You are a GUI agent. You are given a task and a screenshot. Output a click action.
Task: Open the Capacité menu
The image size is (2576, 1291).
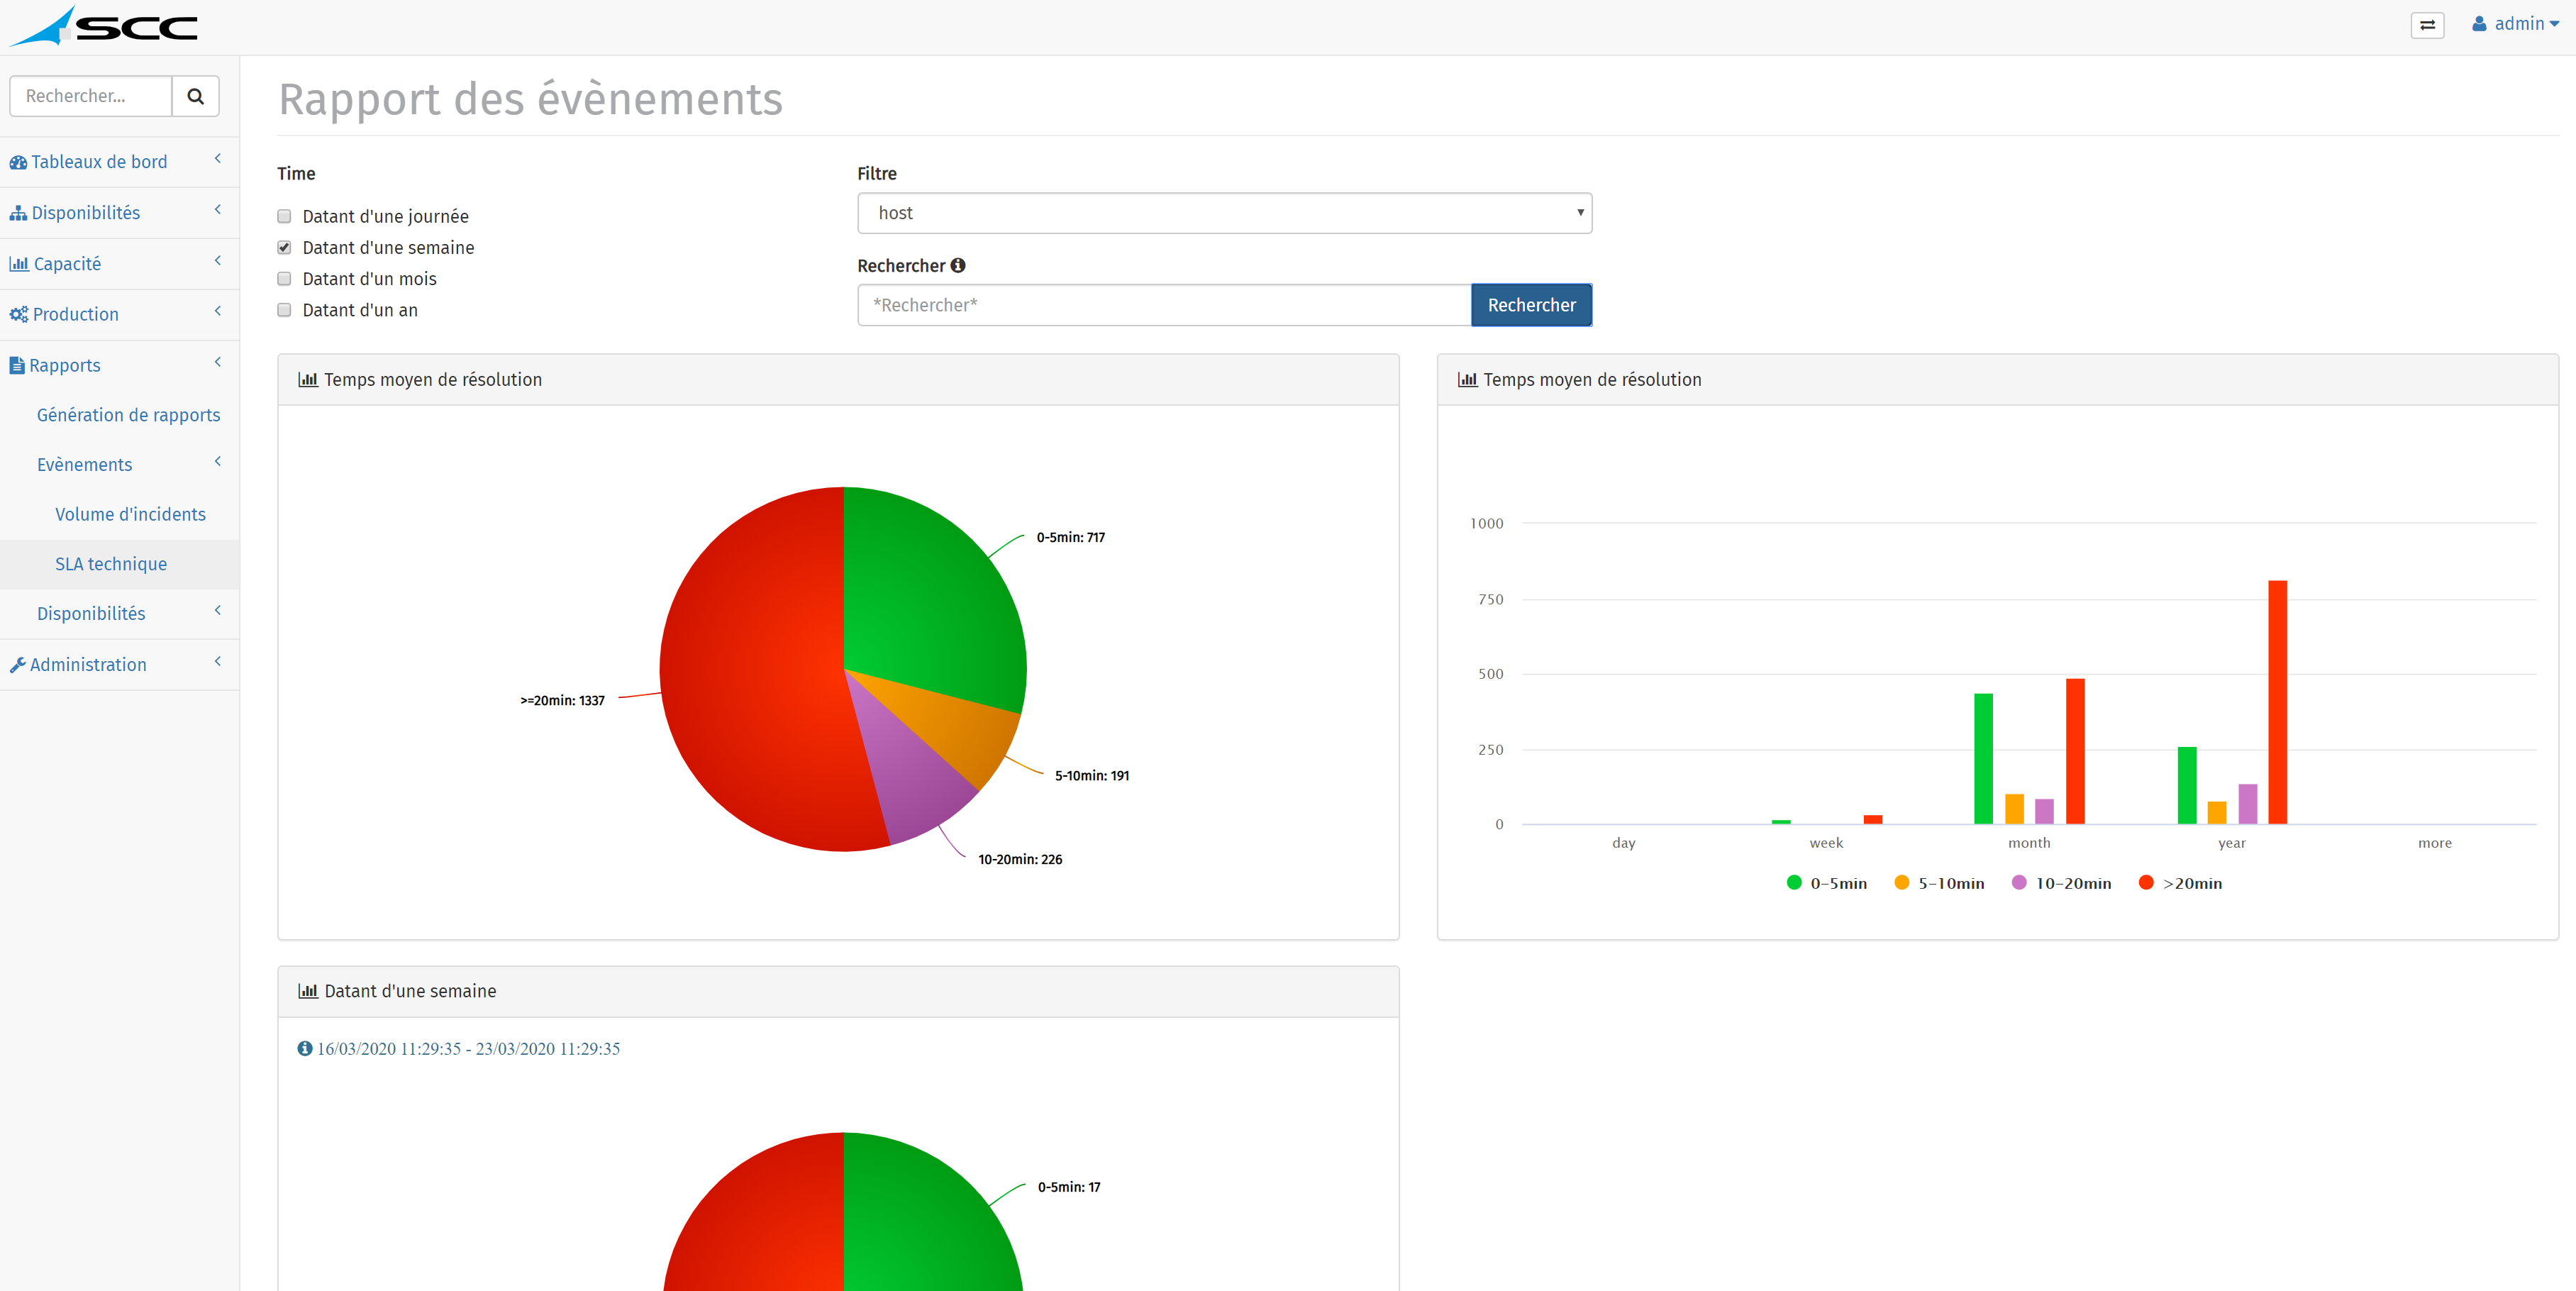coord(67,264)
